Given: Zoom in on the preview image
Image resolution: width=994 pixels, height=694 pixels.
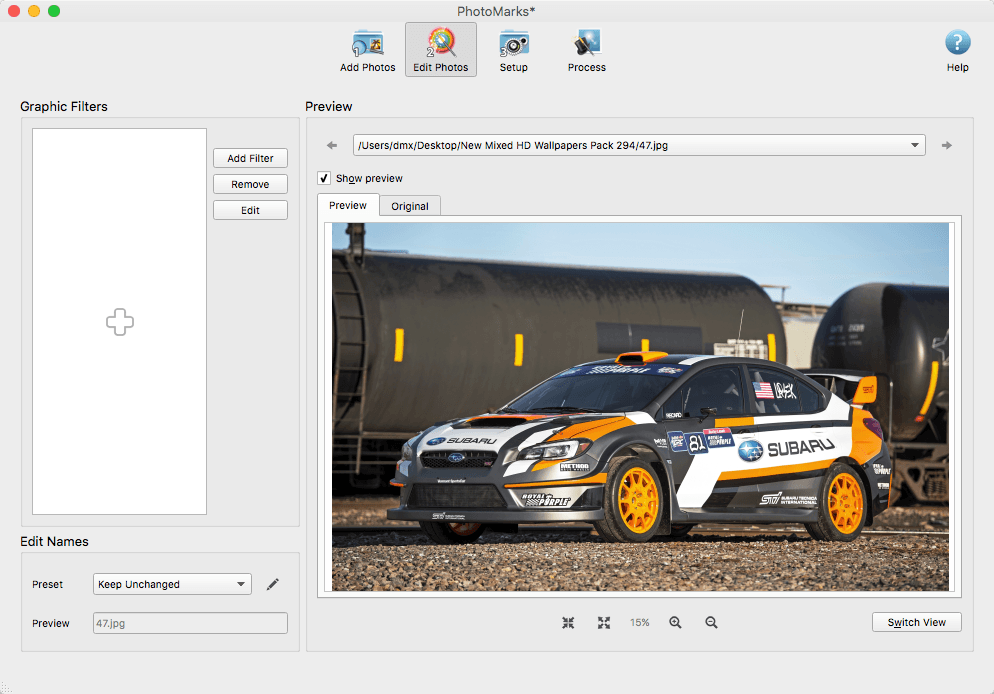Looking at the screenshot, I should coord(675,622).
